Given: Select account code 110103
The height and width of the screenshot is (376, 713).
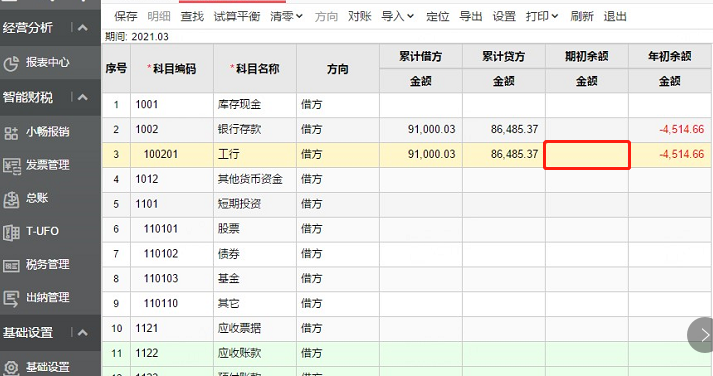Looking at the screenshot, I should click(x=161, y=279).
